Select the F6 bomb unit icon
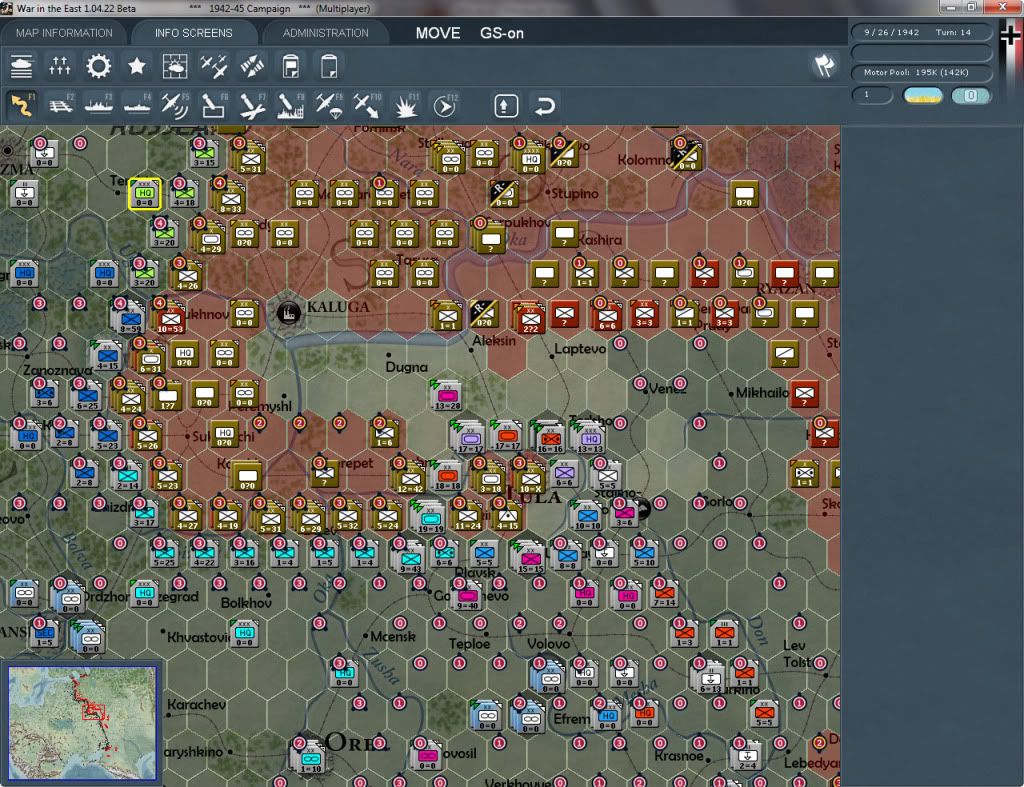 [x=214, y=105]
